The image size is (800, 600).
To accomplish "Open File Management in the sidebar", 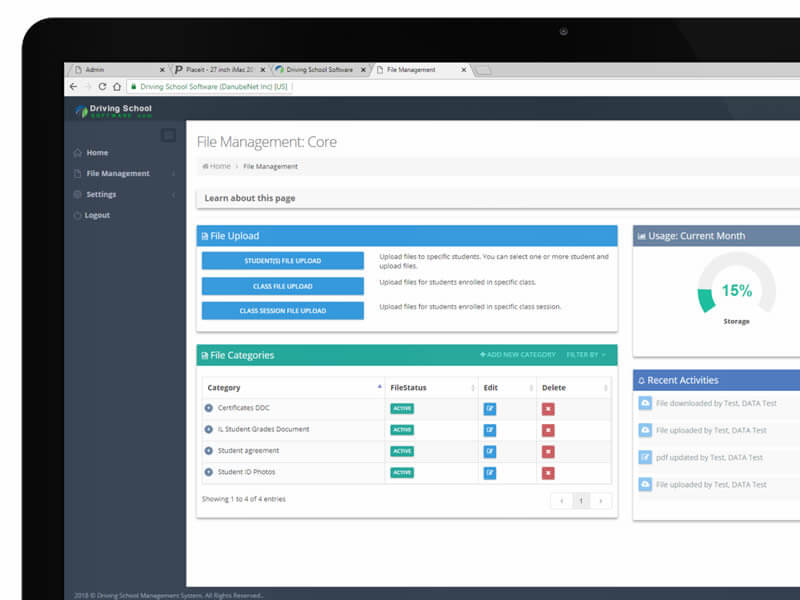I will 118,173.
